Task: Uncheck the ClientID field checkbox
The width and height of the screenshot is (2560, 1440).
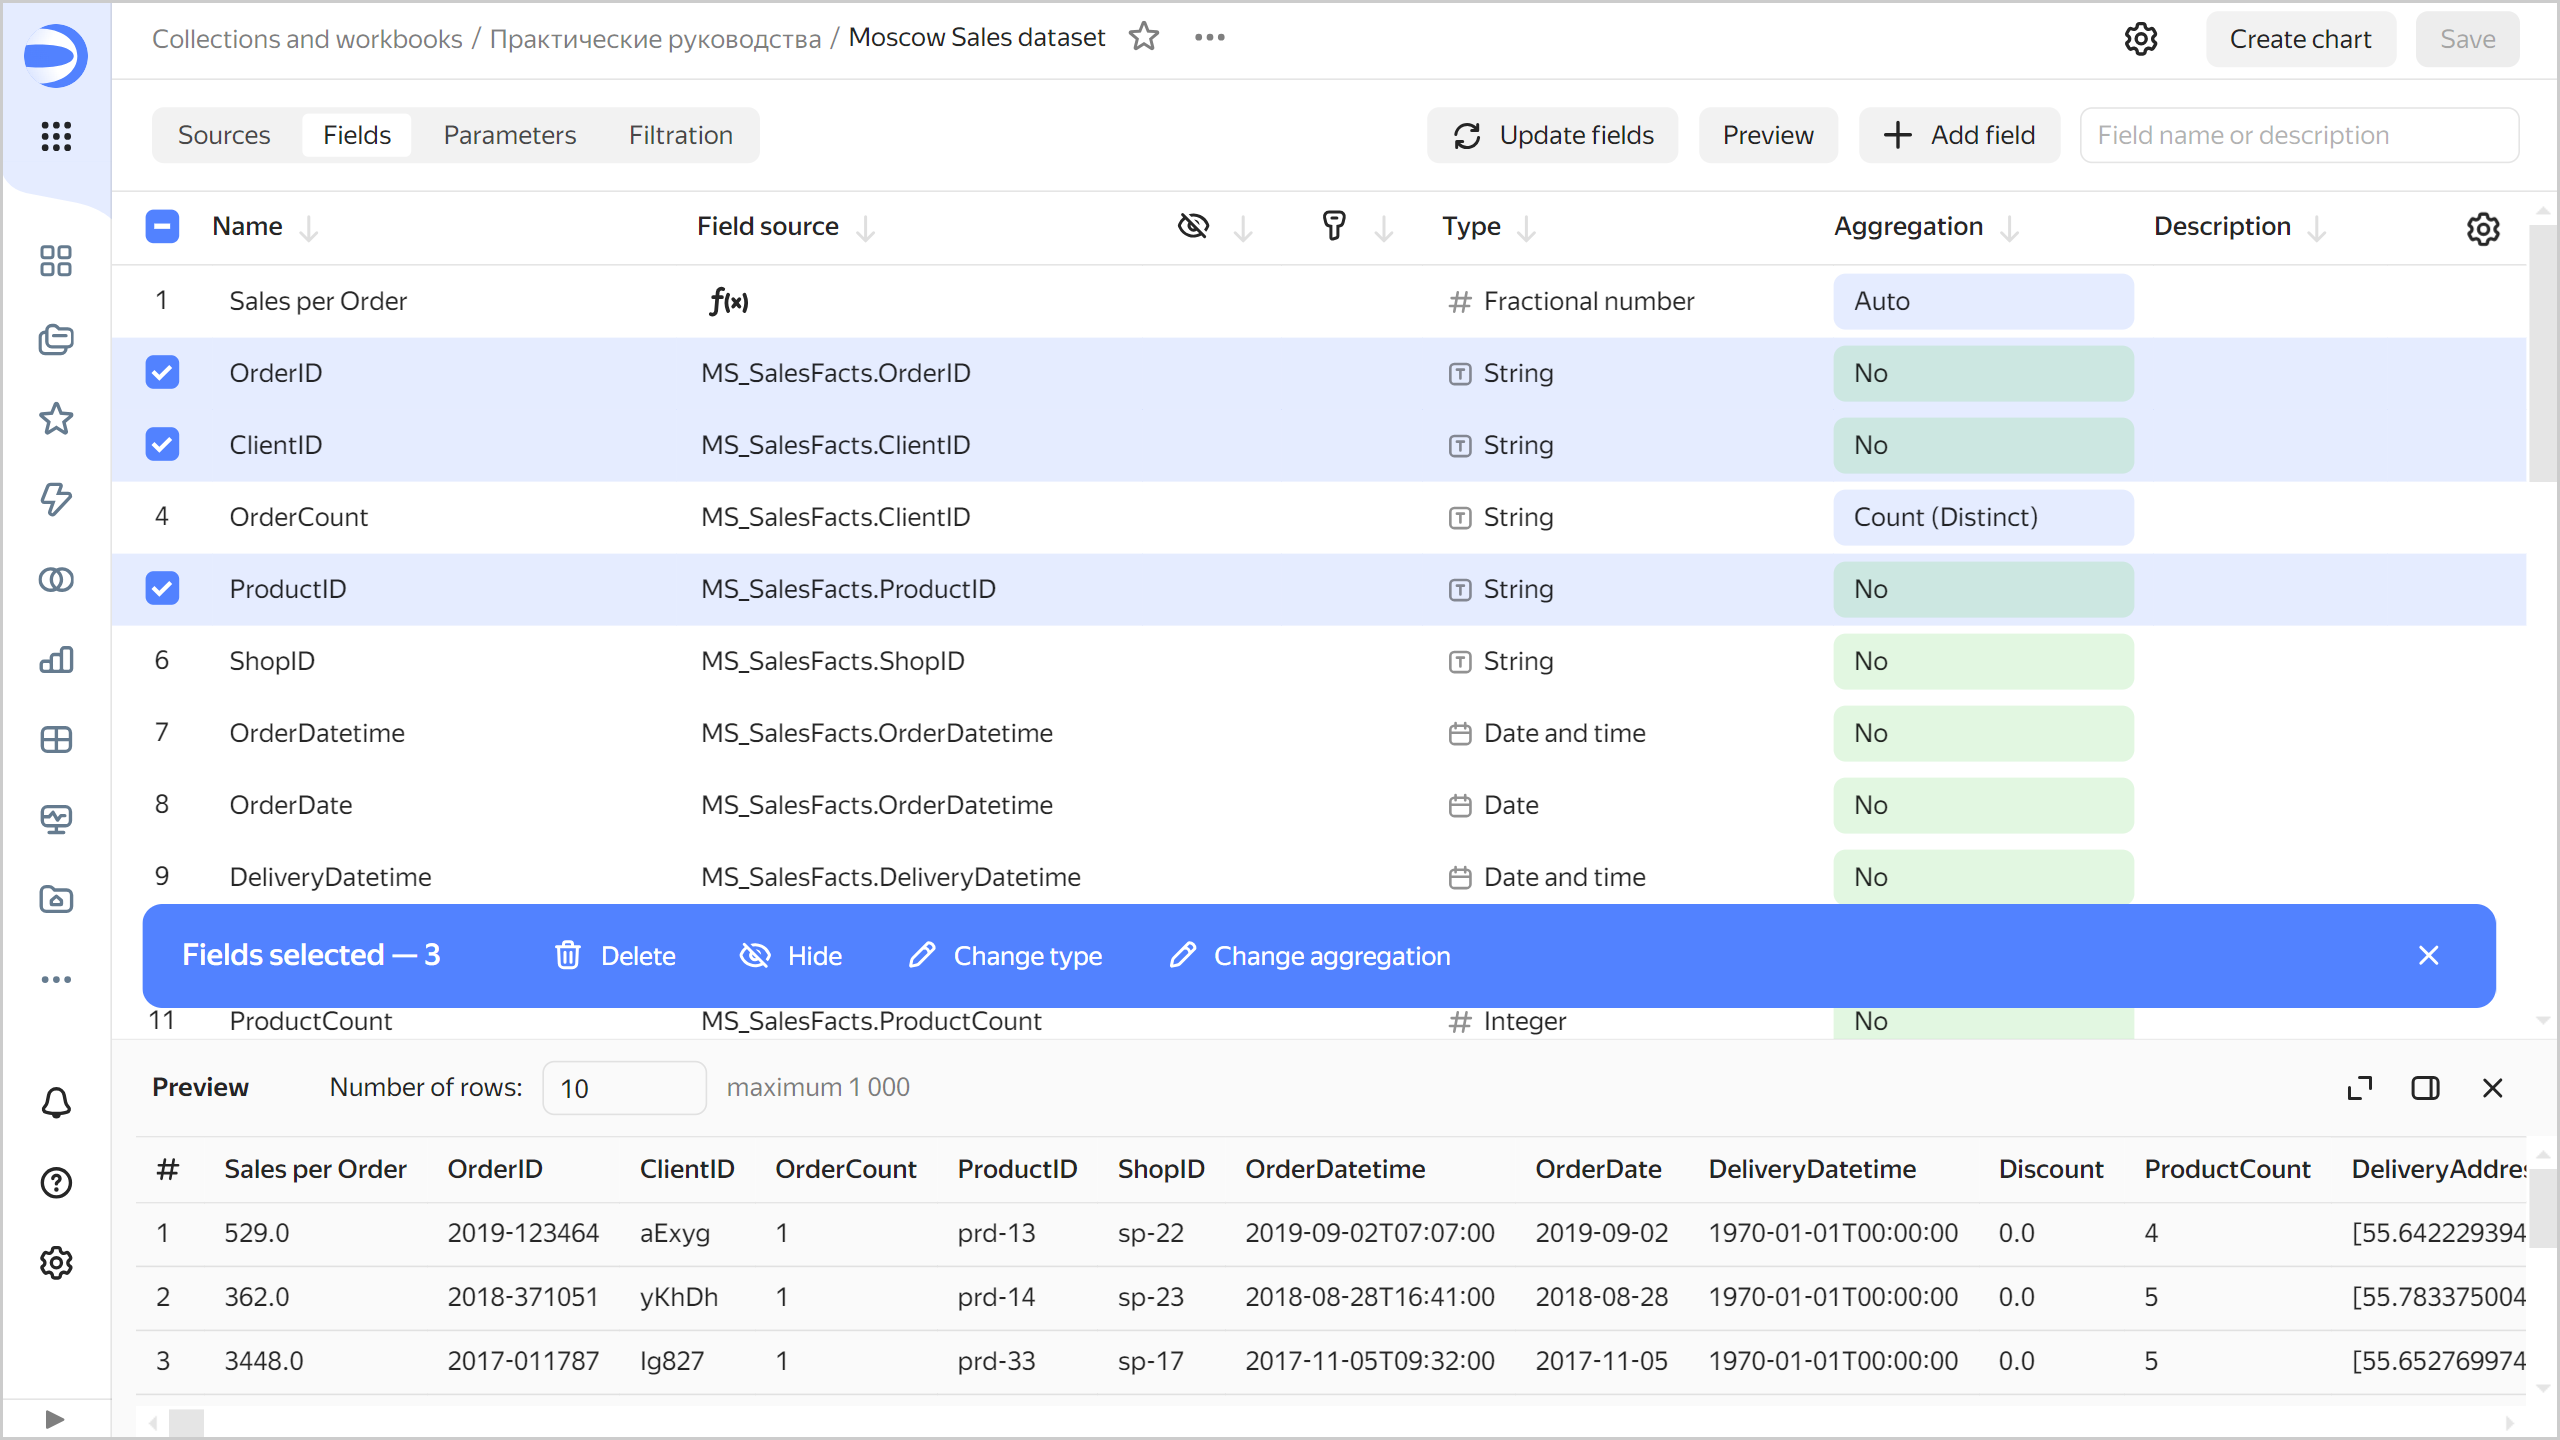Action: (162, 444)
